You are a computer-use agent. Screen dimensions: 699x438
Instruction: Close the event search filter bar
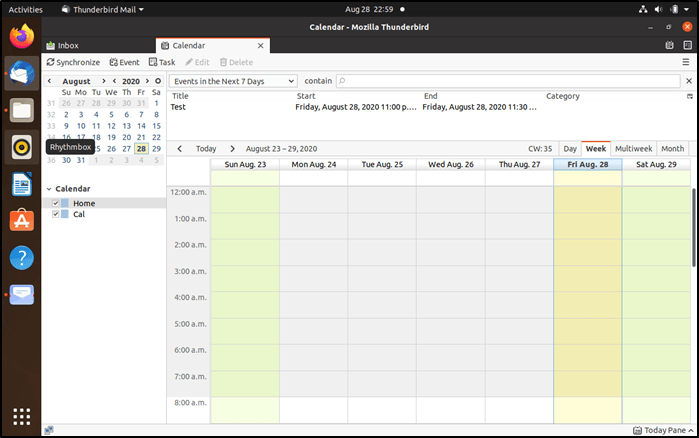click(x=689, y=81)
